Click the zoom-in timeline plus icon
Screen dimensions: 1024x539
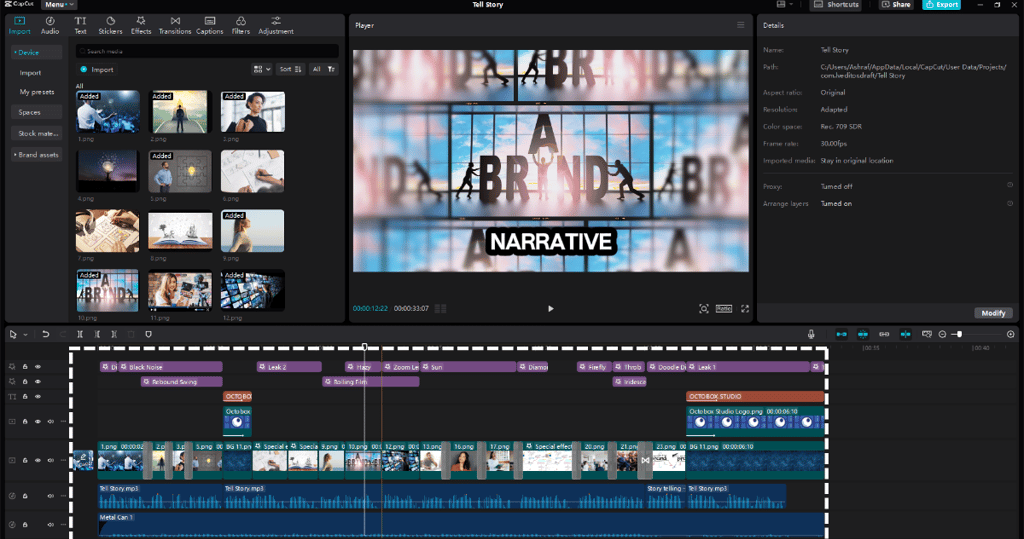pyautogui.click(x=1010, y=334)
